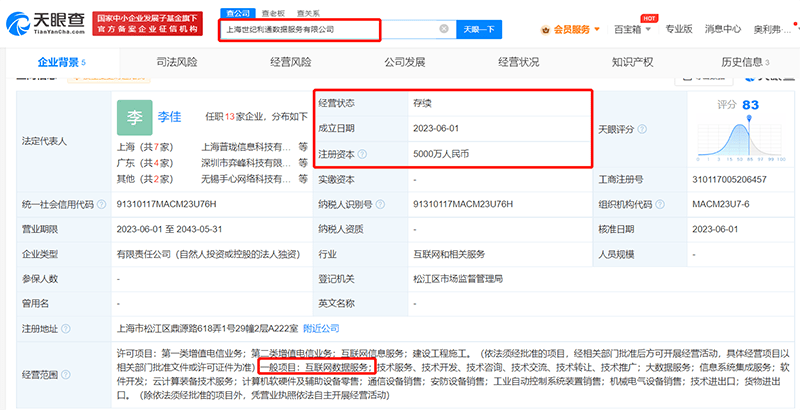This screenshot has width=800, height=410.
Task: Click the 5000万人民币 registered capital value
Action: pos(441,153)
